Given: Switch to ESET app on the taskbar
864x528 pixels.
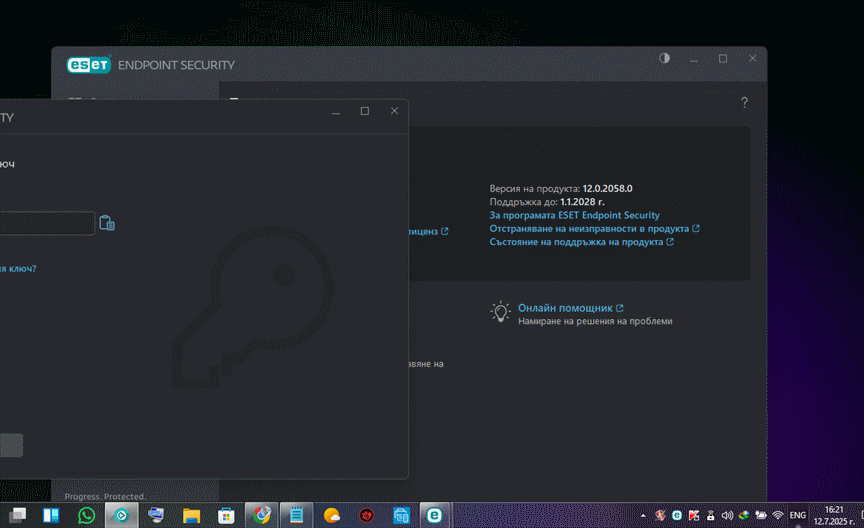Looking at the screenshot, I should click(435, 515).
